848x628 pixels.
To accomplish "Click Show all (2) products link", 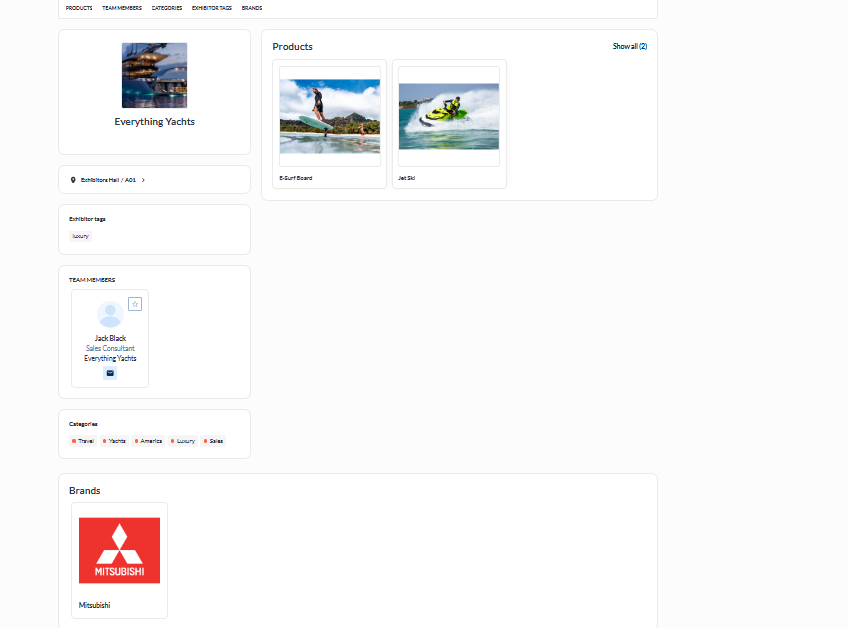I will (629, 46).
